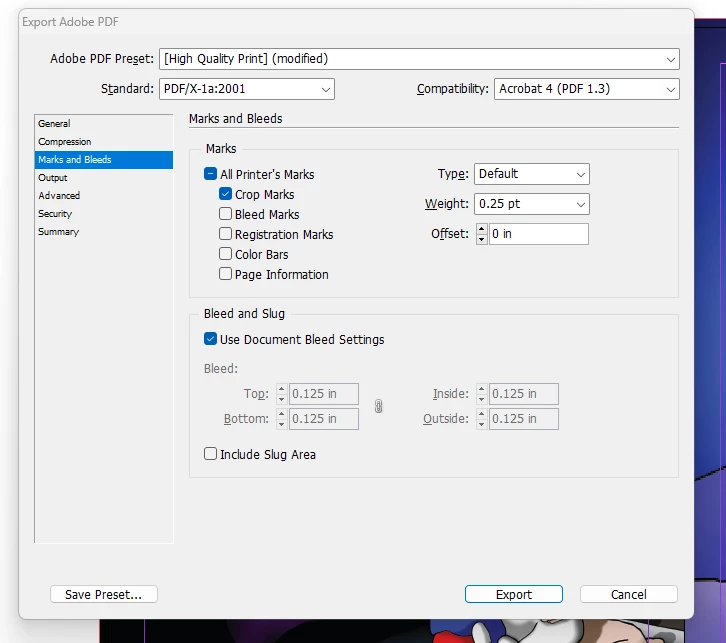
Task: Click the Cancel button
Action: [x=629, y=594]
